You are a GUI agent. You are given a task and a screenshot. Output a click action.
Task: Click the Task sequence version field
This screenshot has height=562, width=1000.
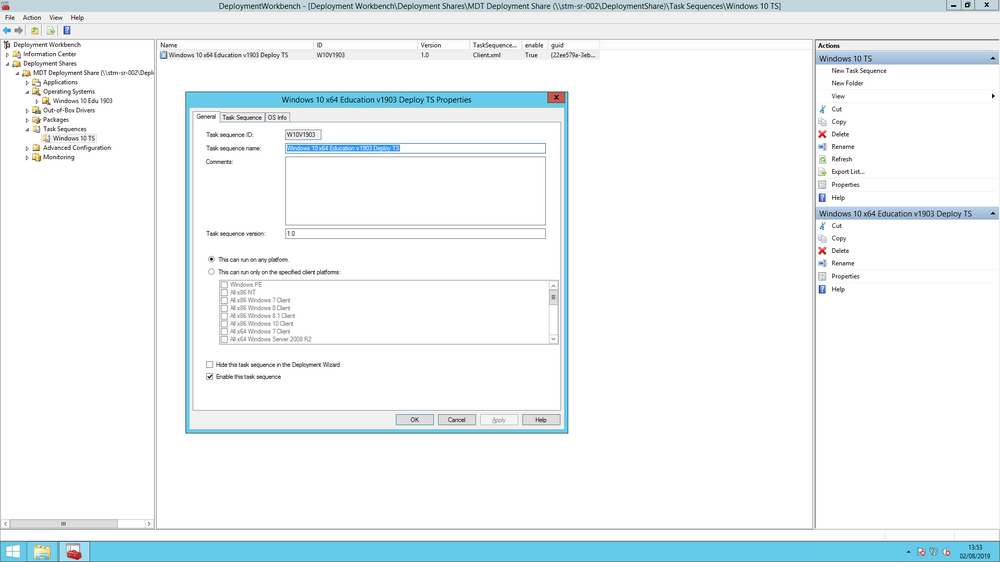pos(415,233)
